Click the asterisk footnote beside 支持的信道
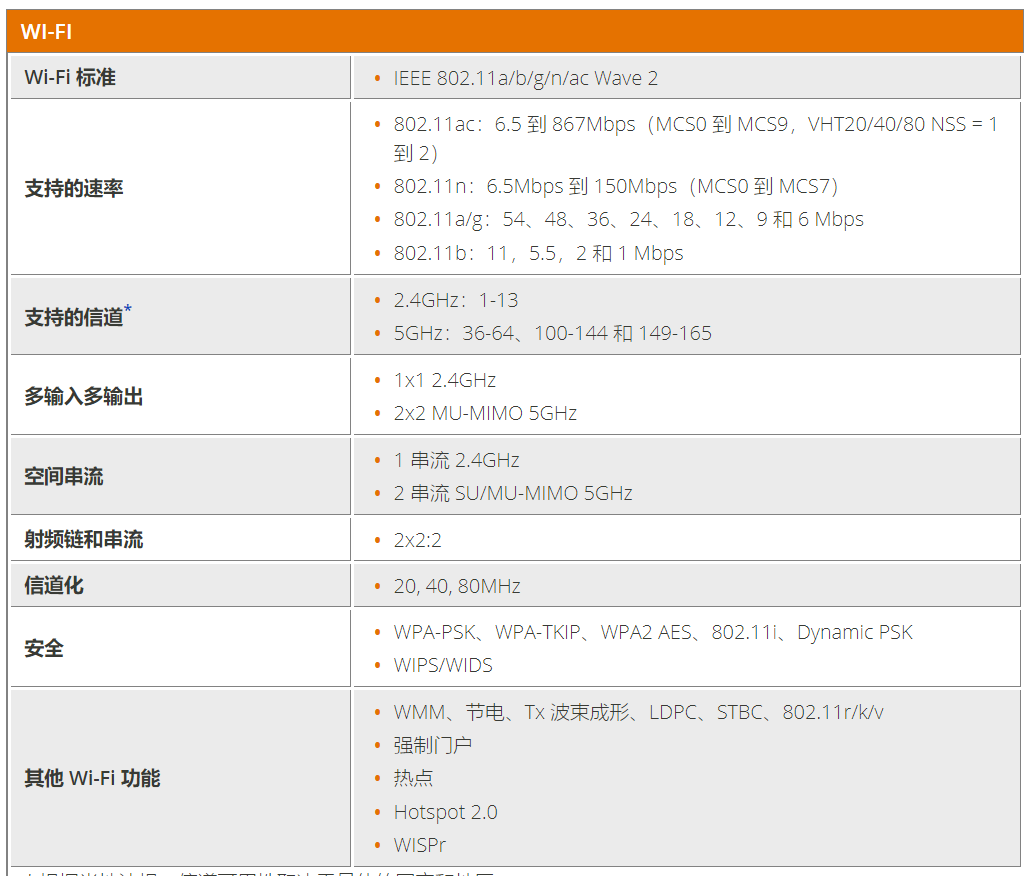 (128, 311)
